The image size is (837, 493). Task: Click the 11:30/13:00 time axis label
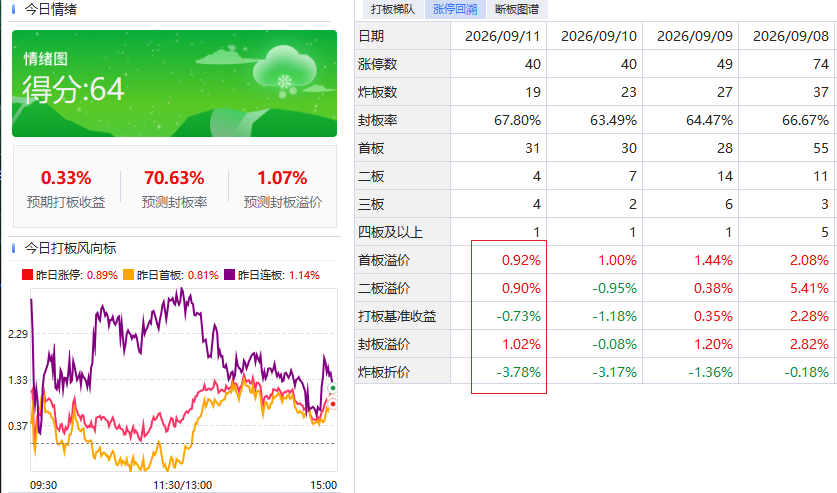tap(183, 485)
